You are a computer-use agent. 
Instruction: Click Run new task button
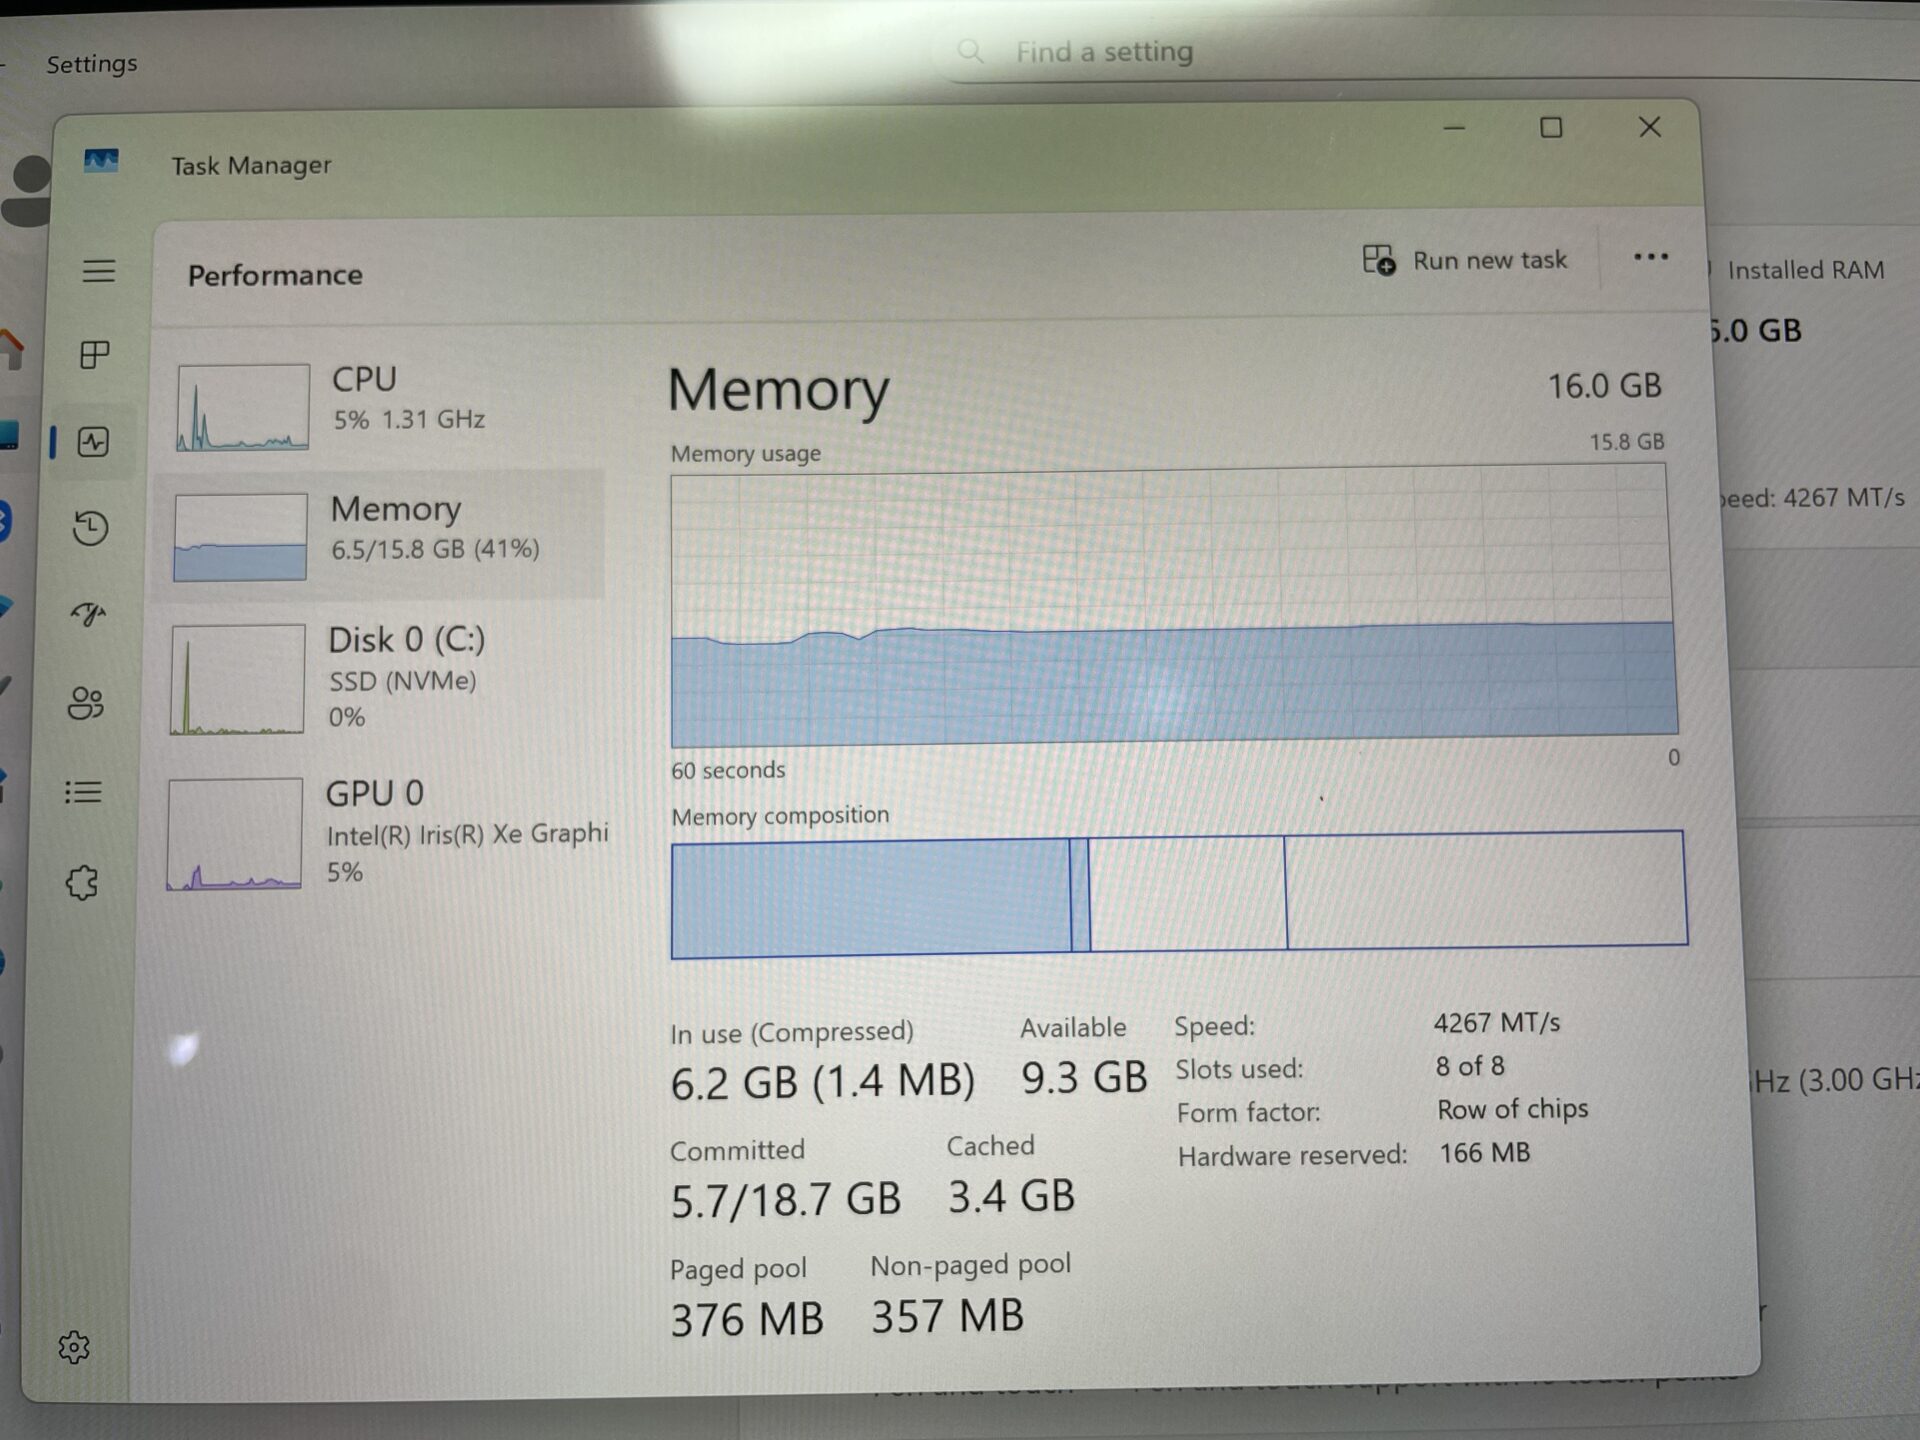[1465, 260]
